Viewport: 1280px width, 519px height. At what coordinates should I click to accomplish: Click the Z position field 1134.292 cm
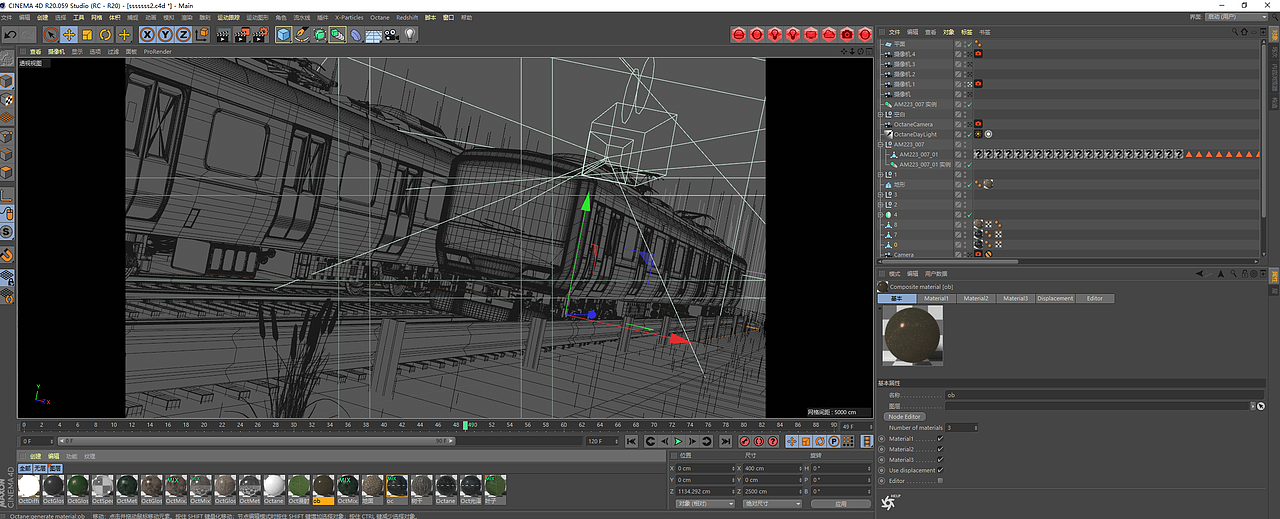(703, 491)
